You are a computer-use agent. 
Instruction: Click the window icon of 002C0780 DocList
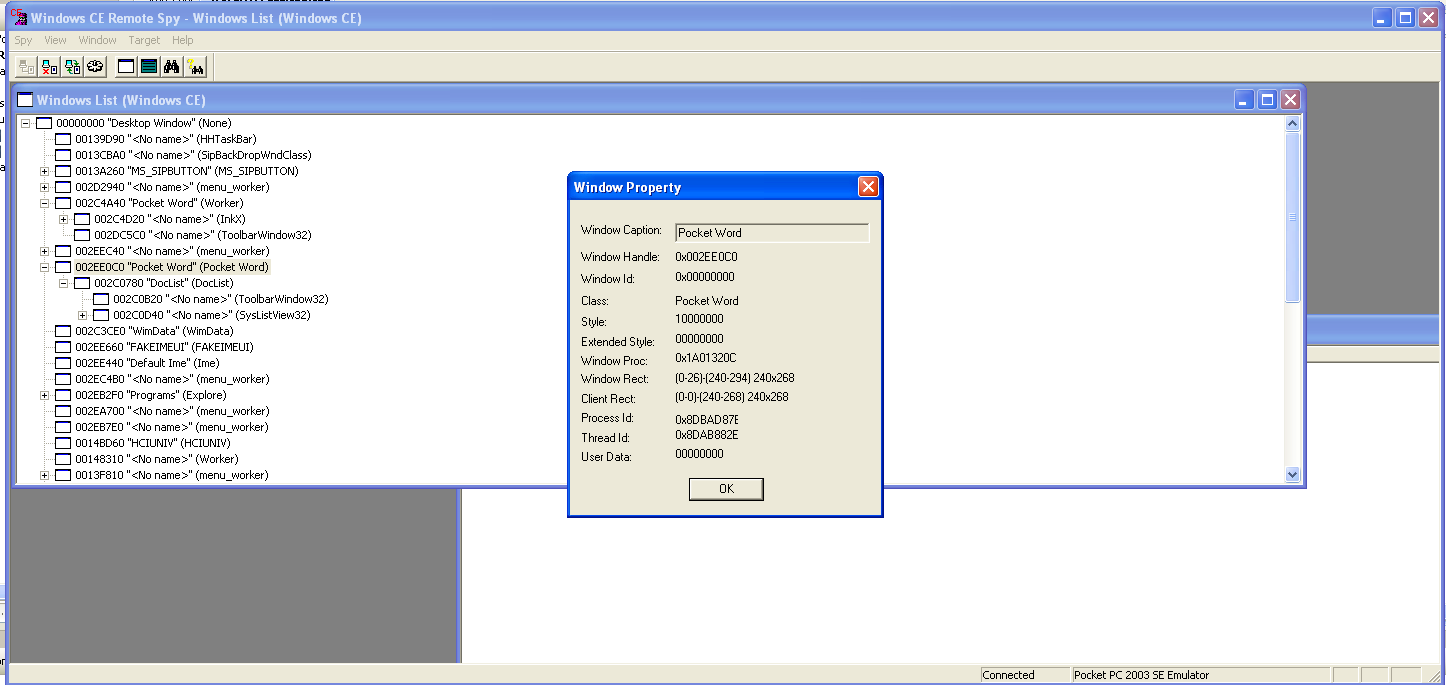(x=82, y=283)
